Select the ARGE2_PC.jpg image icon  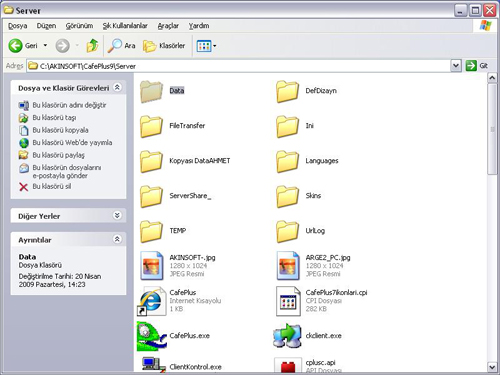(x=288, y=266)
